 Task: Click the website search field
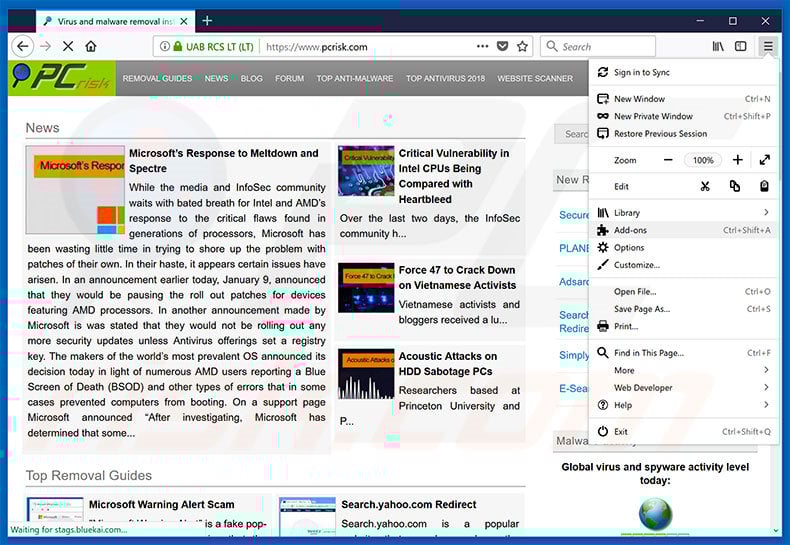coord(571,134)
